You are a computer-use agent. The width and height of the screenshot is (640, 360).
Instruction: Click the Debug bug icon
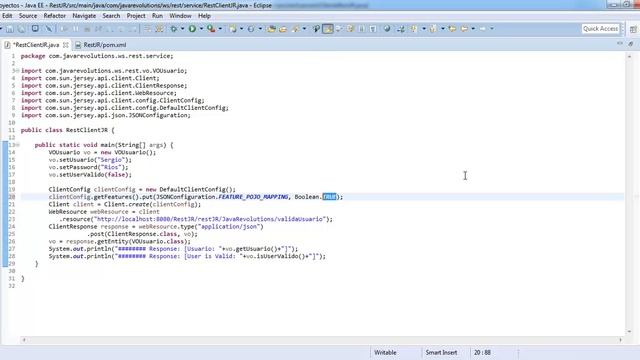click(174, 29)
